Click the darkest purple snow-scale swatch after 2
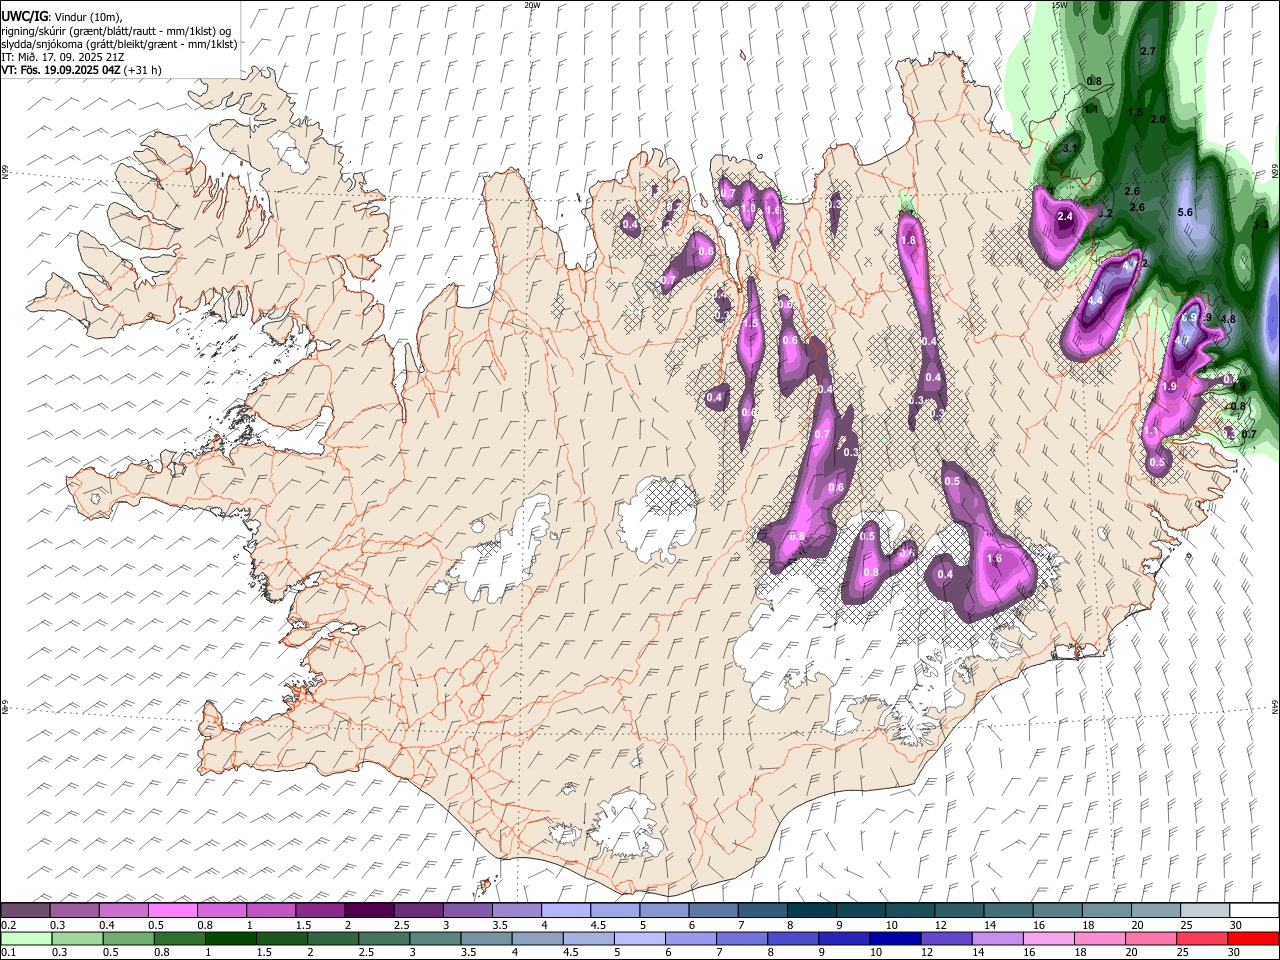Screen dimensions: 1280x960 click(369, 911)
